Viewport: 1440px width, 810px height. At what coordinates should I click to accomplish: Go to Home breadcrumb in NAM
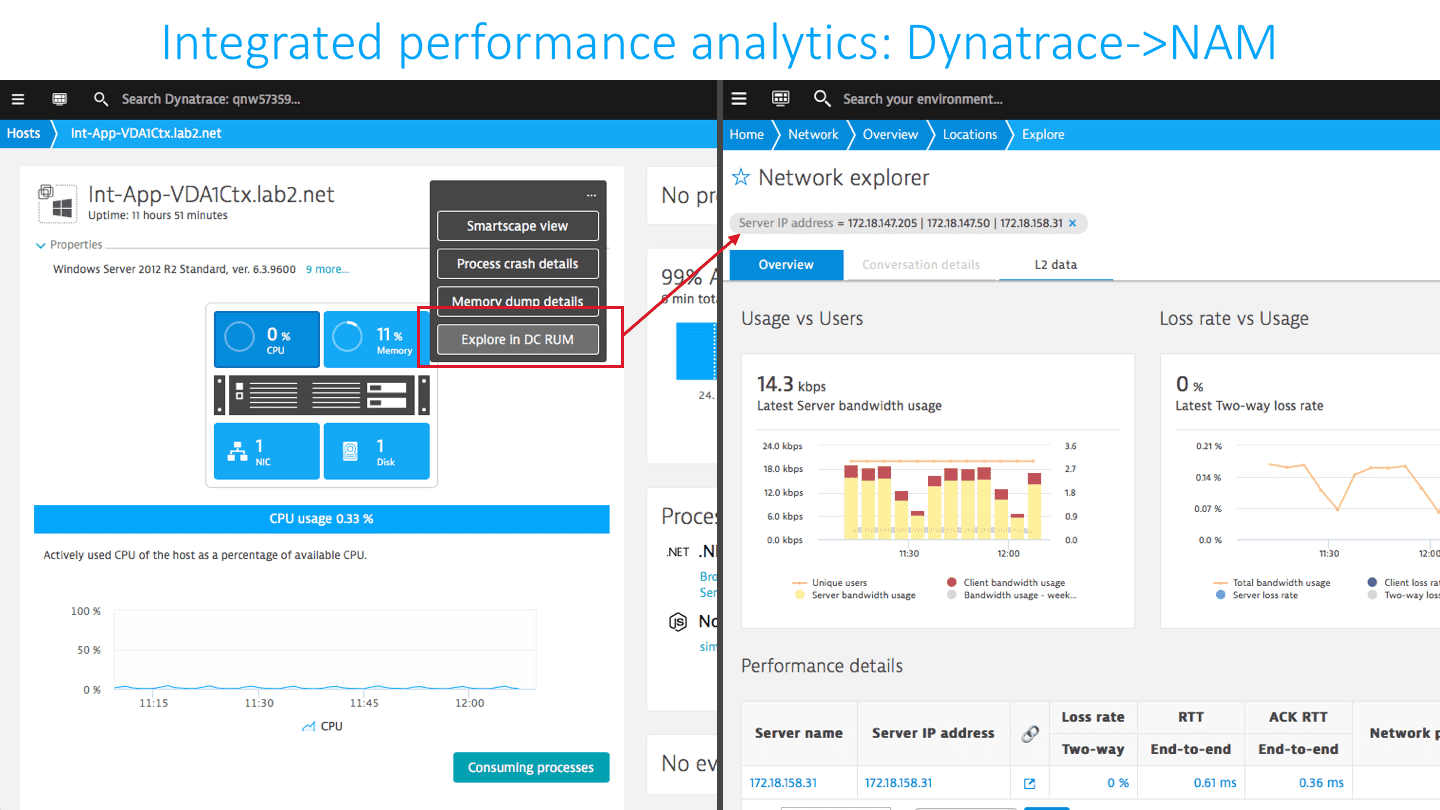coord(746,134)
